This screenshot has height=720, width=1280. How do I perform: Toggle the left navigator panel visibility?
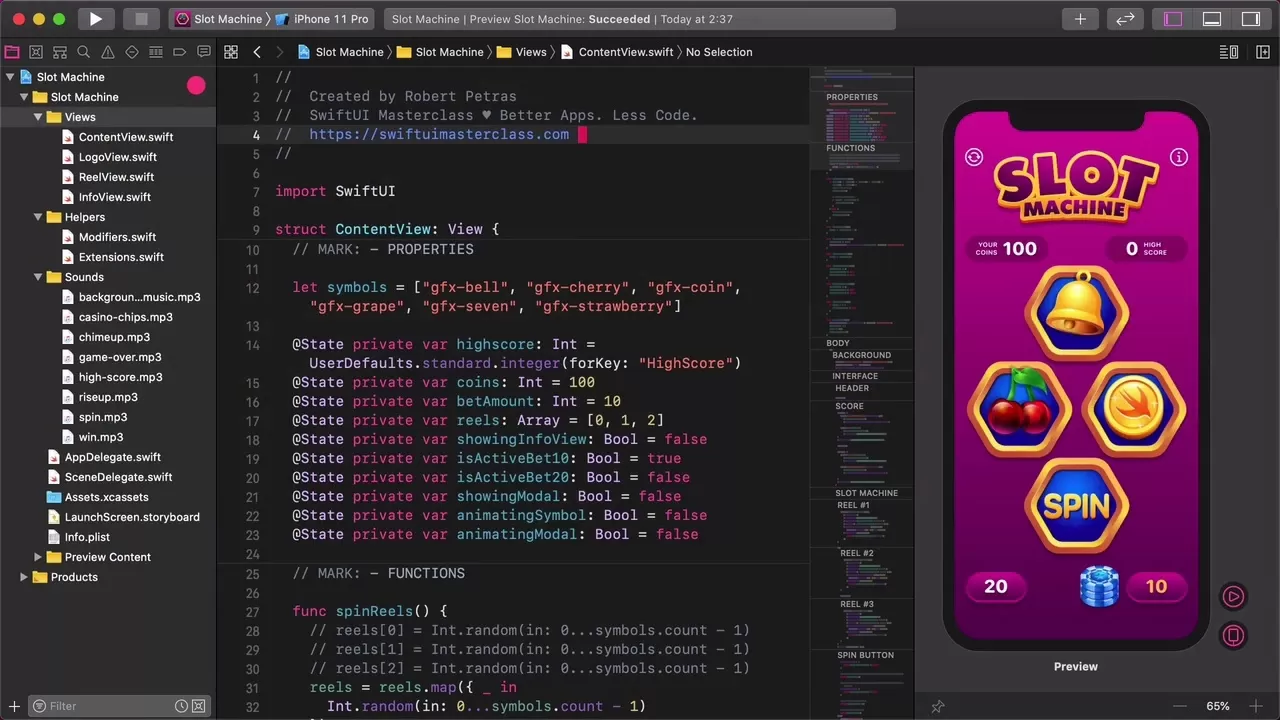pyautogui.click(x=1173, y=19)
